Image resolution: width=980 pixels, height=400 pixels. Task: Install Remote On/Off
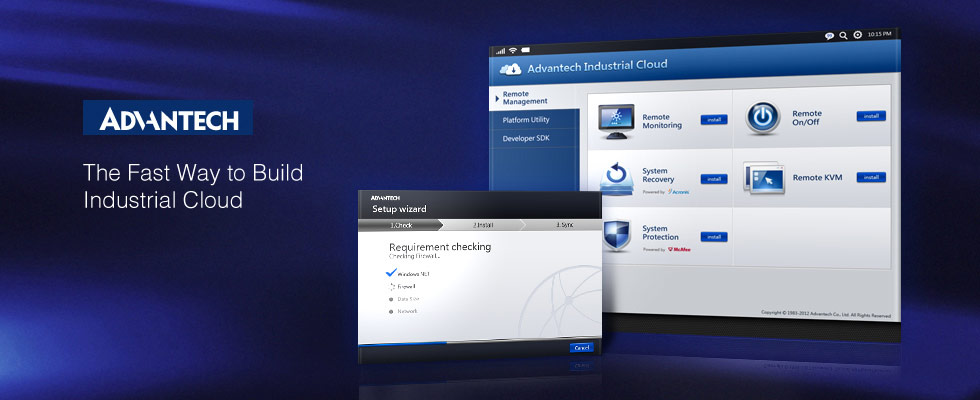click(871, 116)
